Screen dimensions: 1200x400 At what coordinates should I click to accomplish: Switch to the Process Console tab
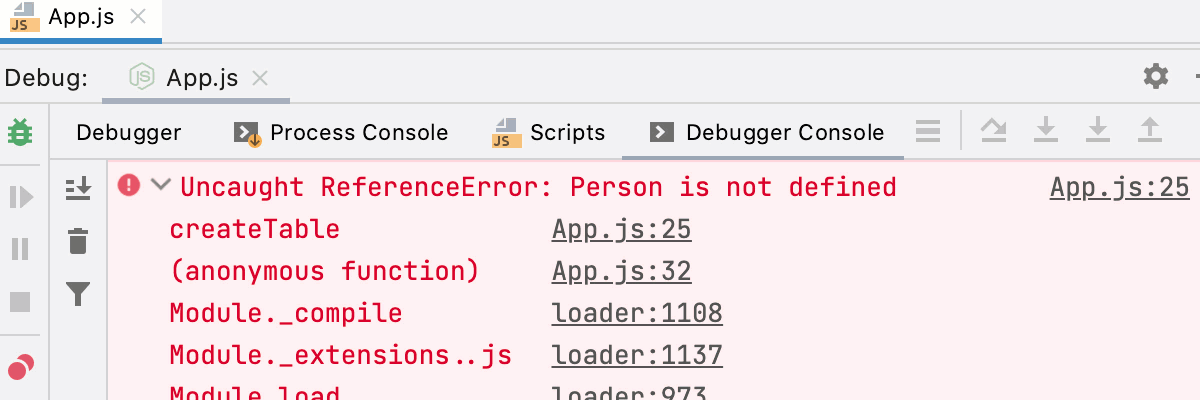pos(341,133)
